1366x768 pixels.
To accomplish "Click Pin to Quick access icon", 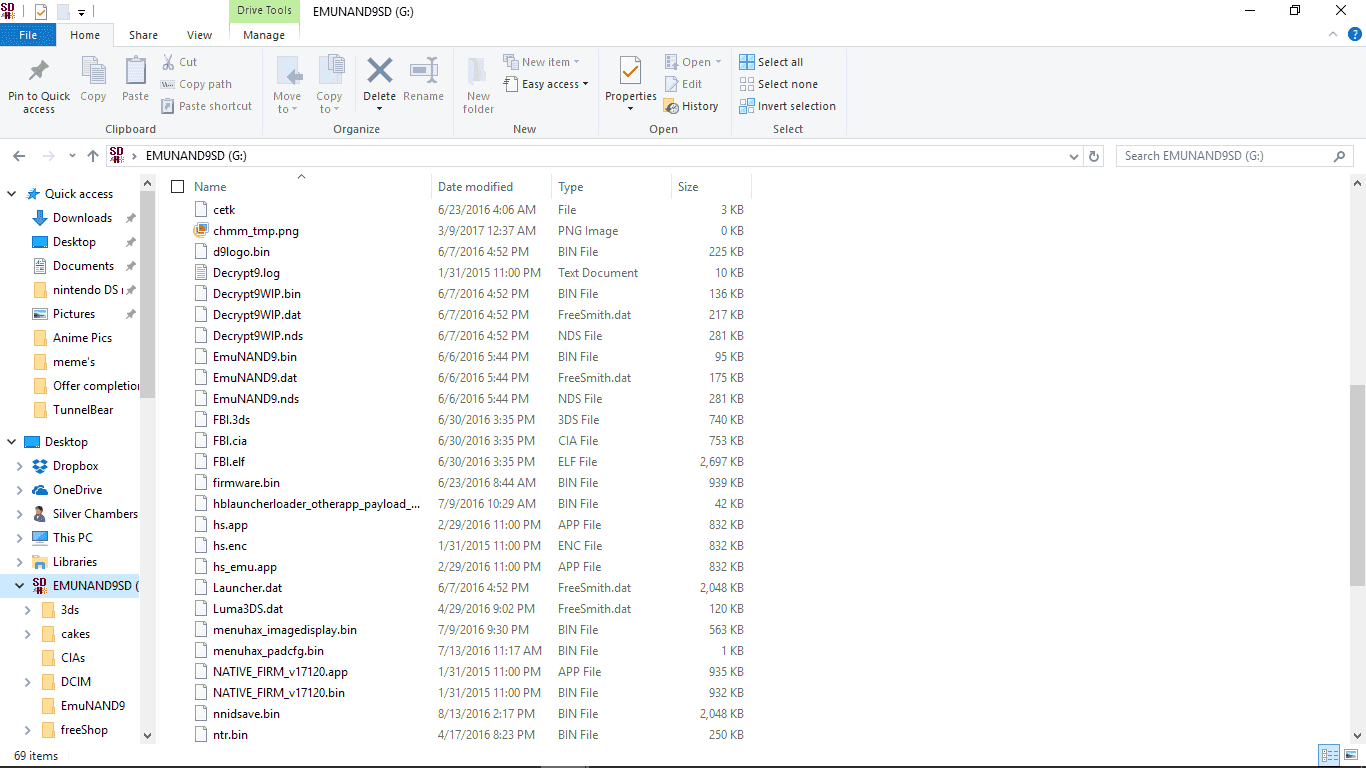I will click(39, 72).
